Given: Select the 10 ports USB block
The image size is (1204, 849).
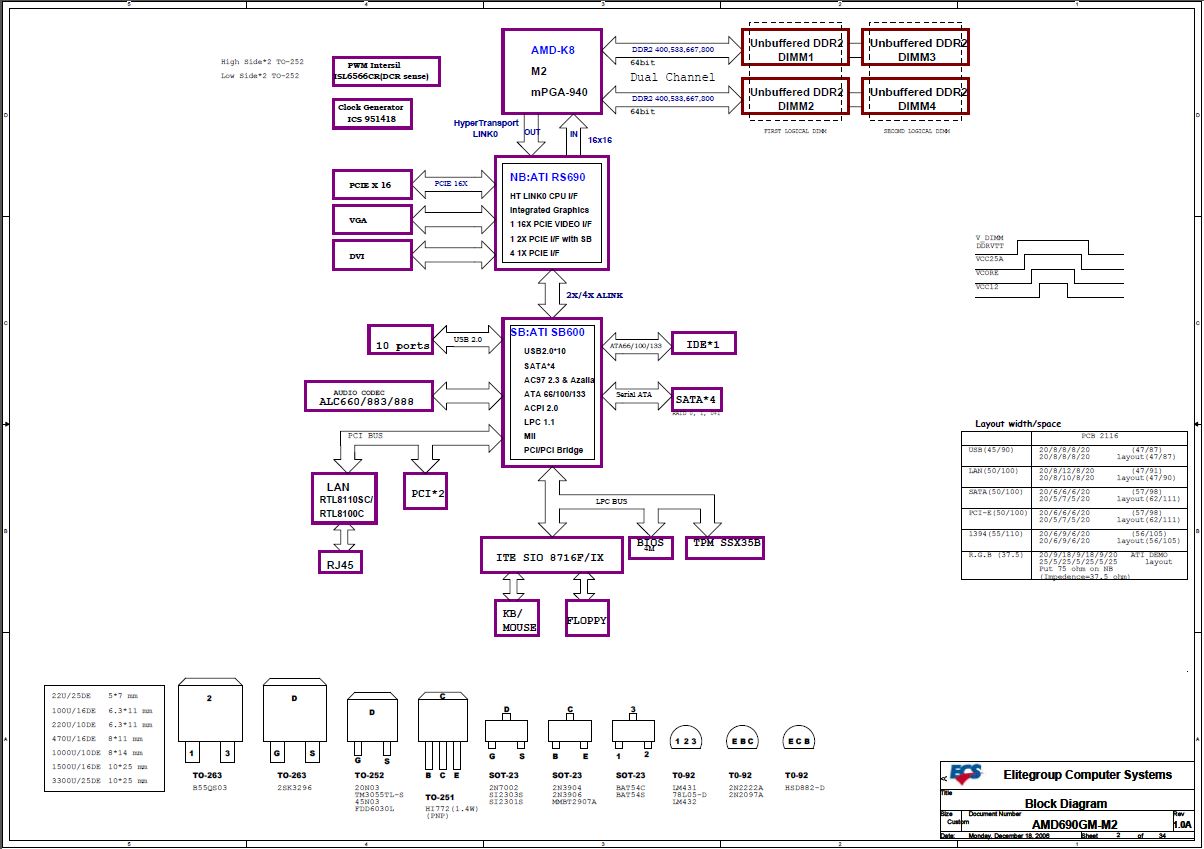Looking at the screenshot, I should click(400, 340).
